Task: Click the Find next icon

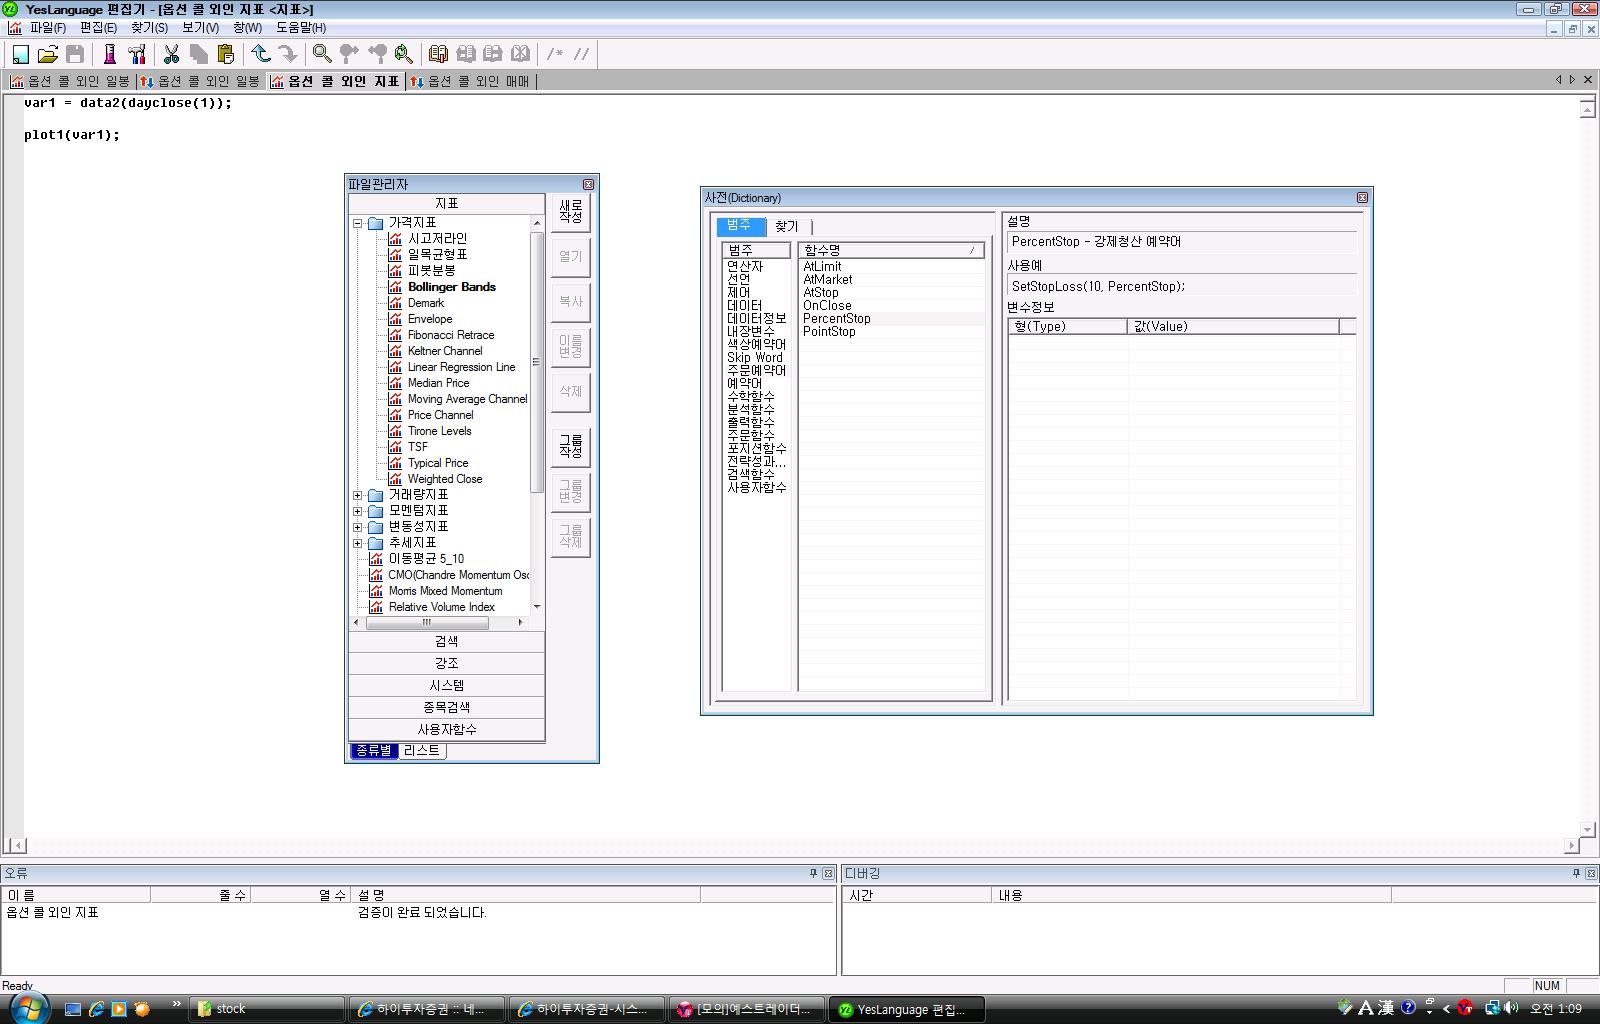Action: click(349, 54)
